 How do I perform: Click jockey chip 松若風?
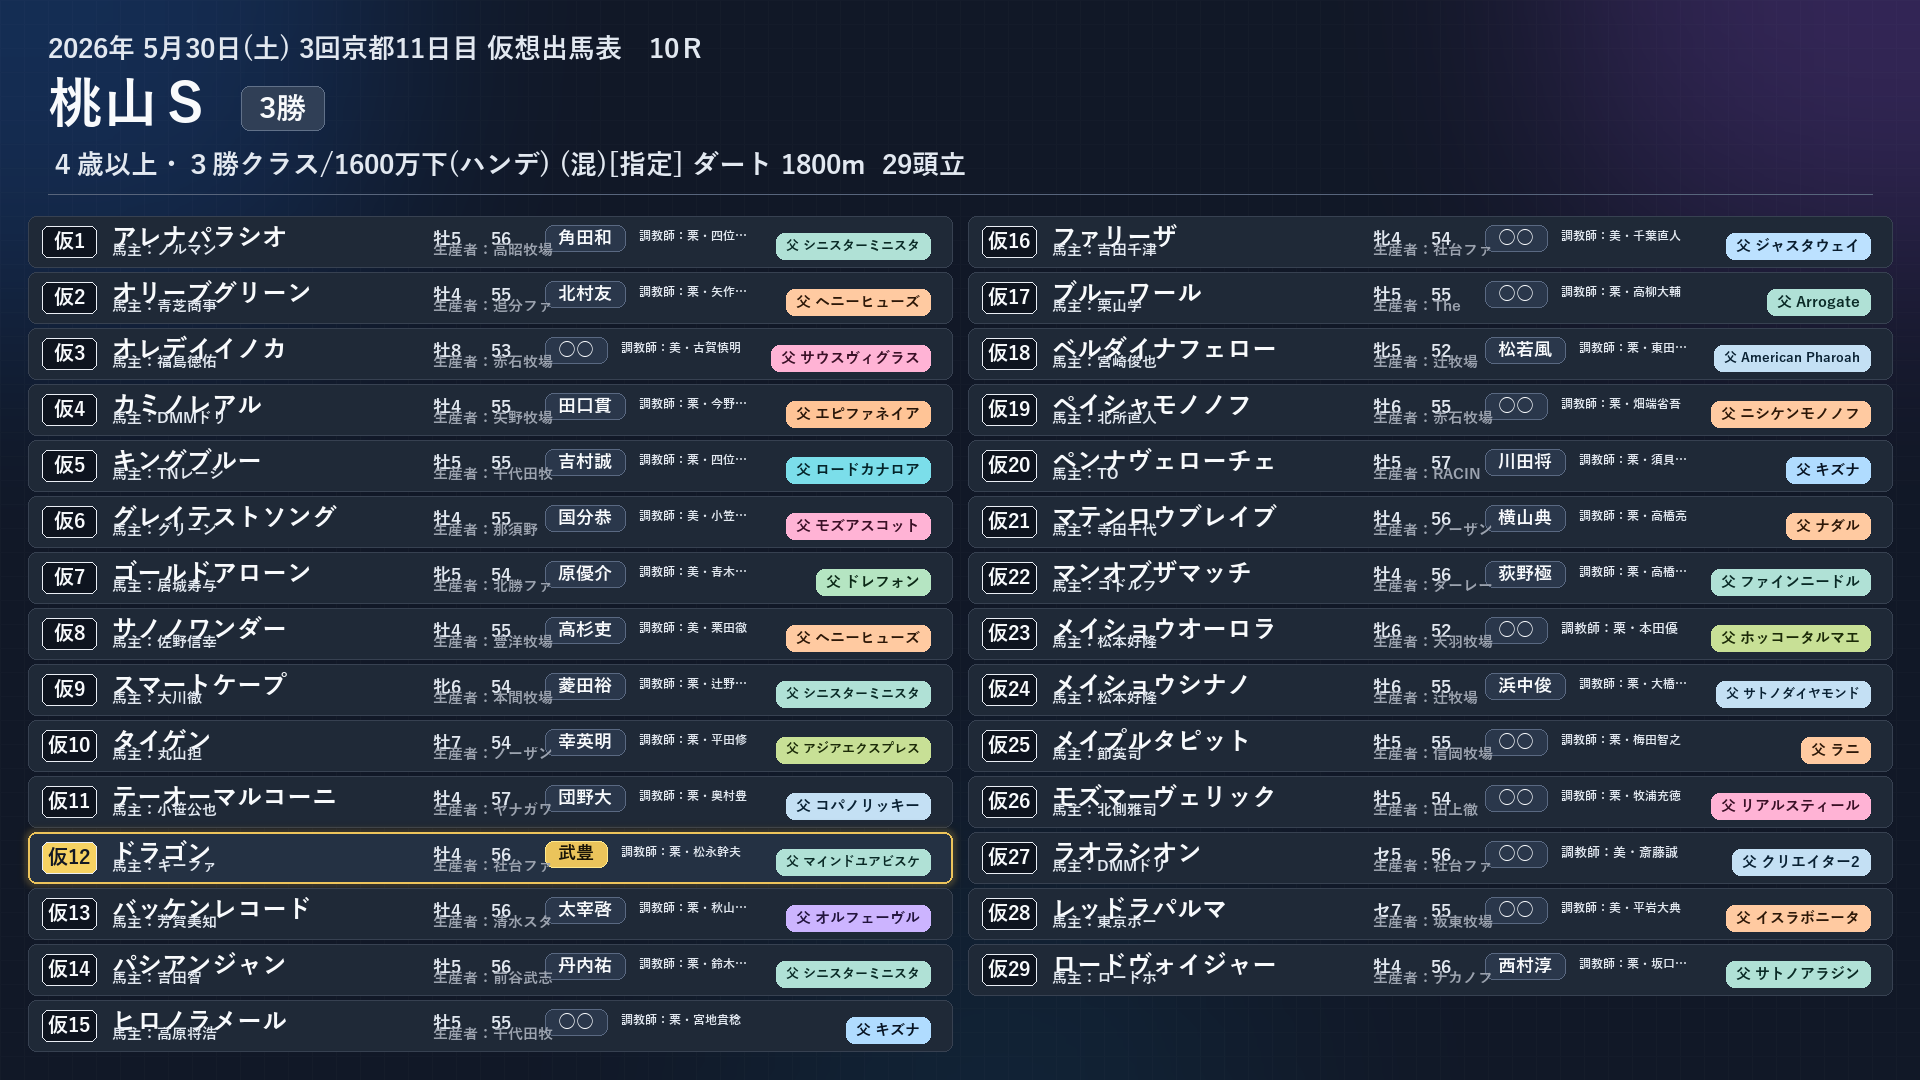click(x=1525, y=350)
